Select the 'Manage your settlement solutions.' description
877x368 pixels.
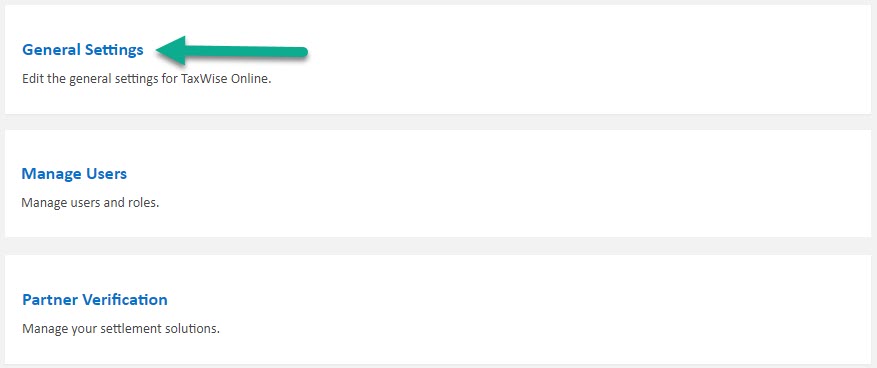click(x=121, y=328)
